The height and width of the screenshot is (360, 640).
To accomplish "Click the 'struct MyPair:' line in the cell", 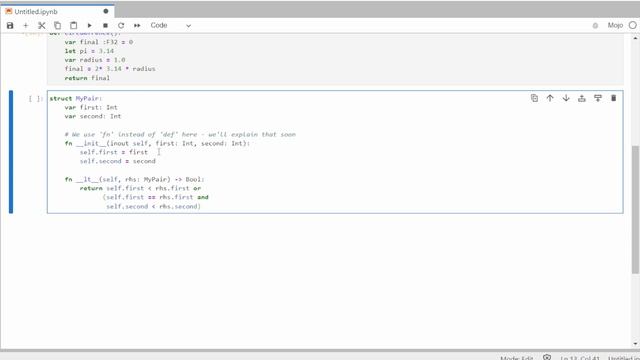I will click(x=76, y=98).
